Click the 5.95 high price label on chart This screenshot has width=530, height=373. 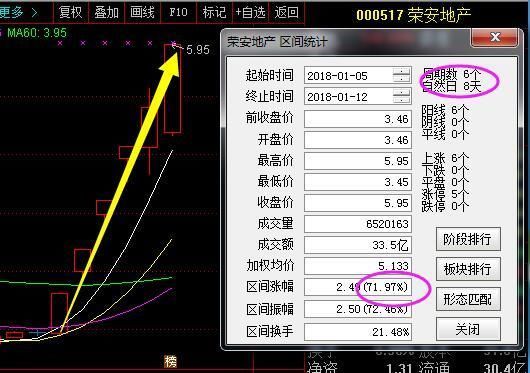pyautogui.click(x=198, y=50)
